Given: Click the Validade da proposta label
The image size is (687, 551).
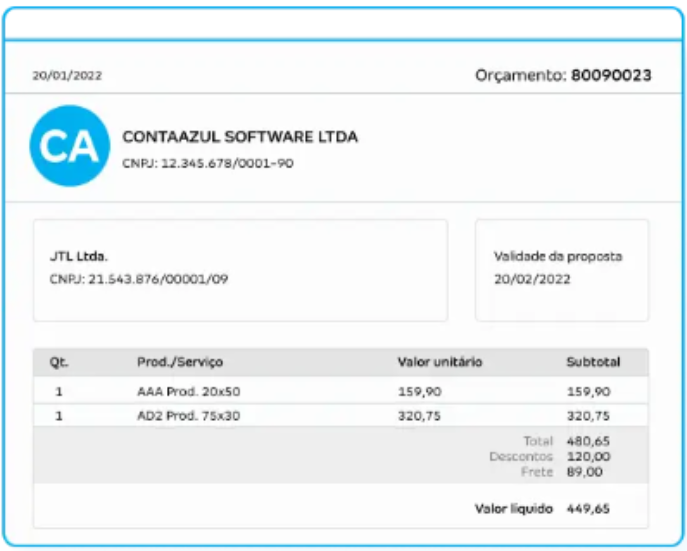Looking at the screenshot, I should pos(558,257).
